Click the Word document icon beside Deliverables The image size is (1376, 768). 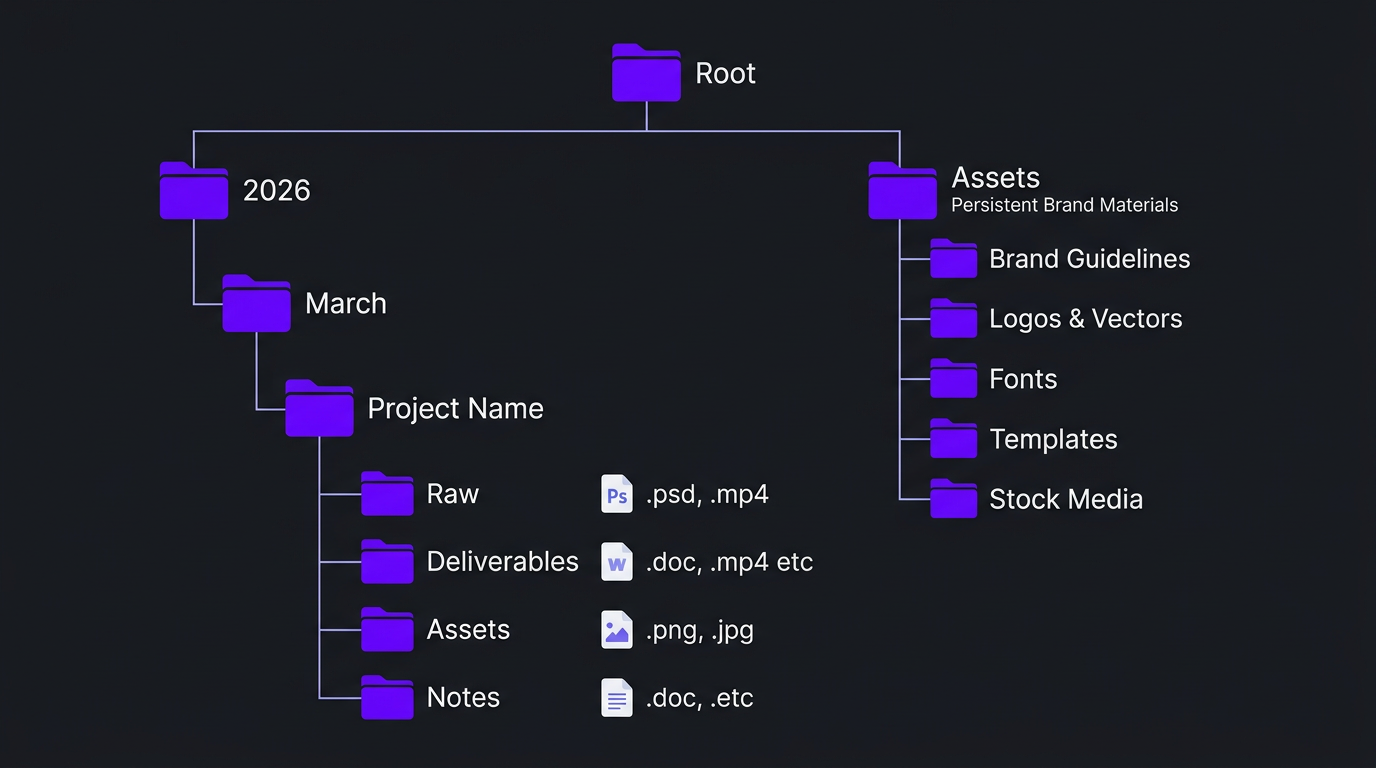click(617, 561)
